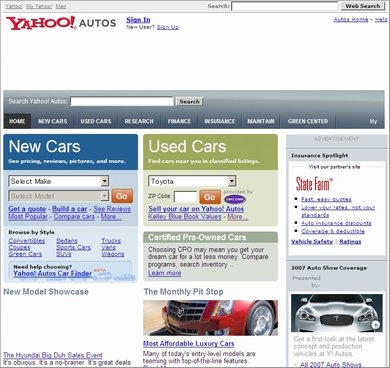Open the Toyota used cars make dropdown
The height and width of the screenshot is (368, 390).
pos(192,181)
